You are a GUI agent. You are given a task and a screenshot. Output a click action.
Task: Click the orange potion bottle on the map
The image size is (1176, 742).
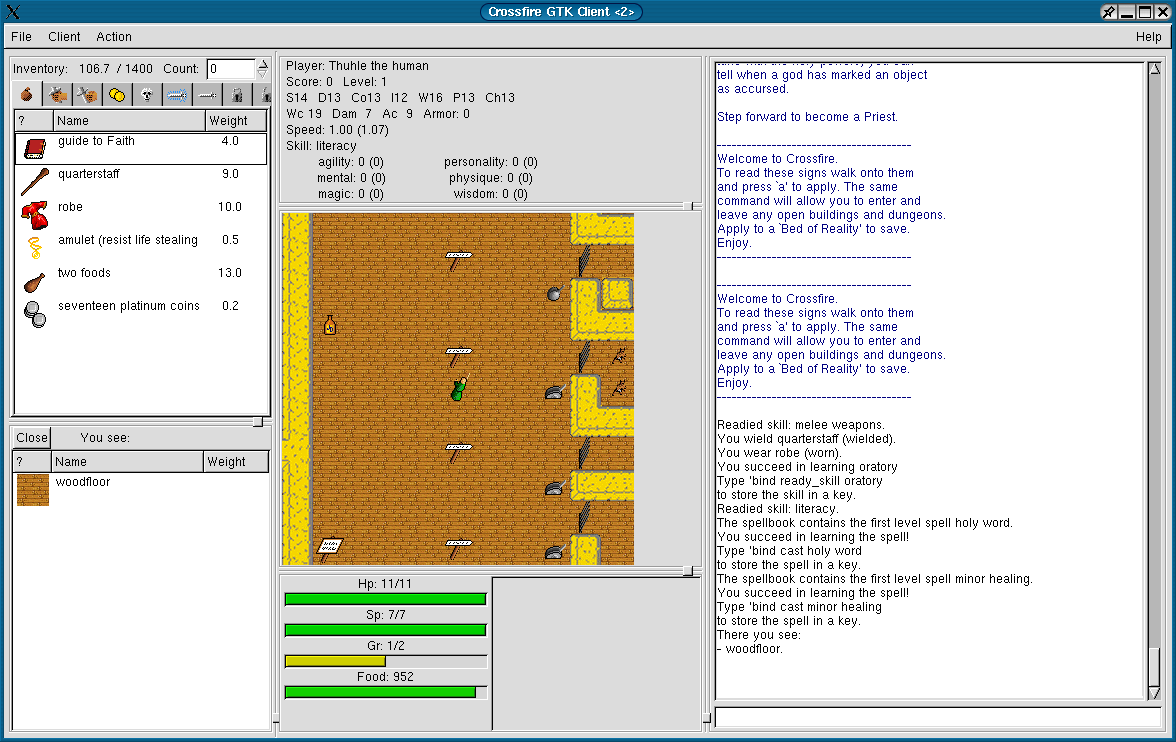[329, 325]
